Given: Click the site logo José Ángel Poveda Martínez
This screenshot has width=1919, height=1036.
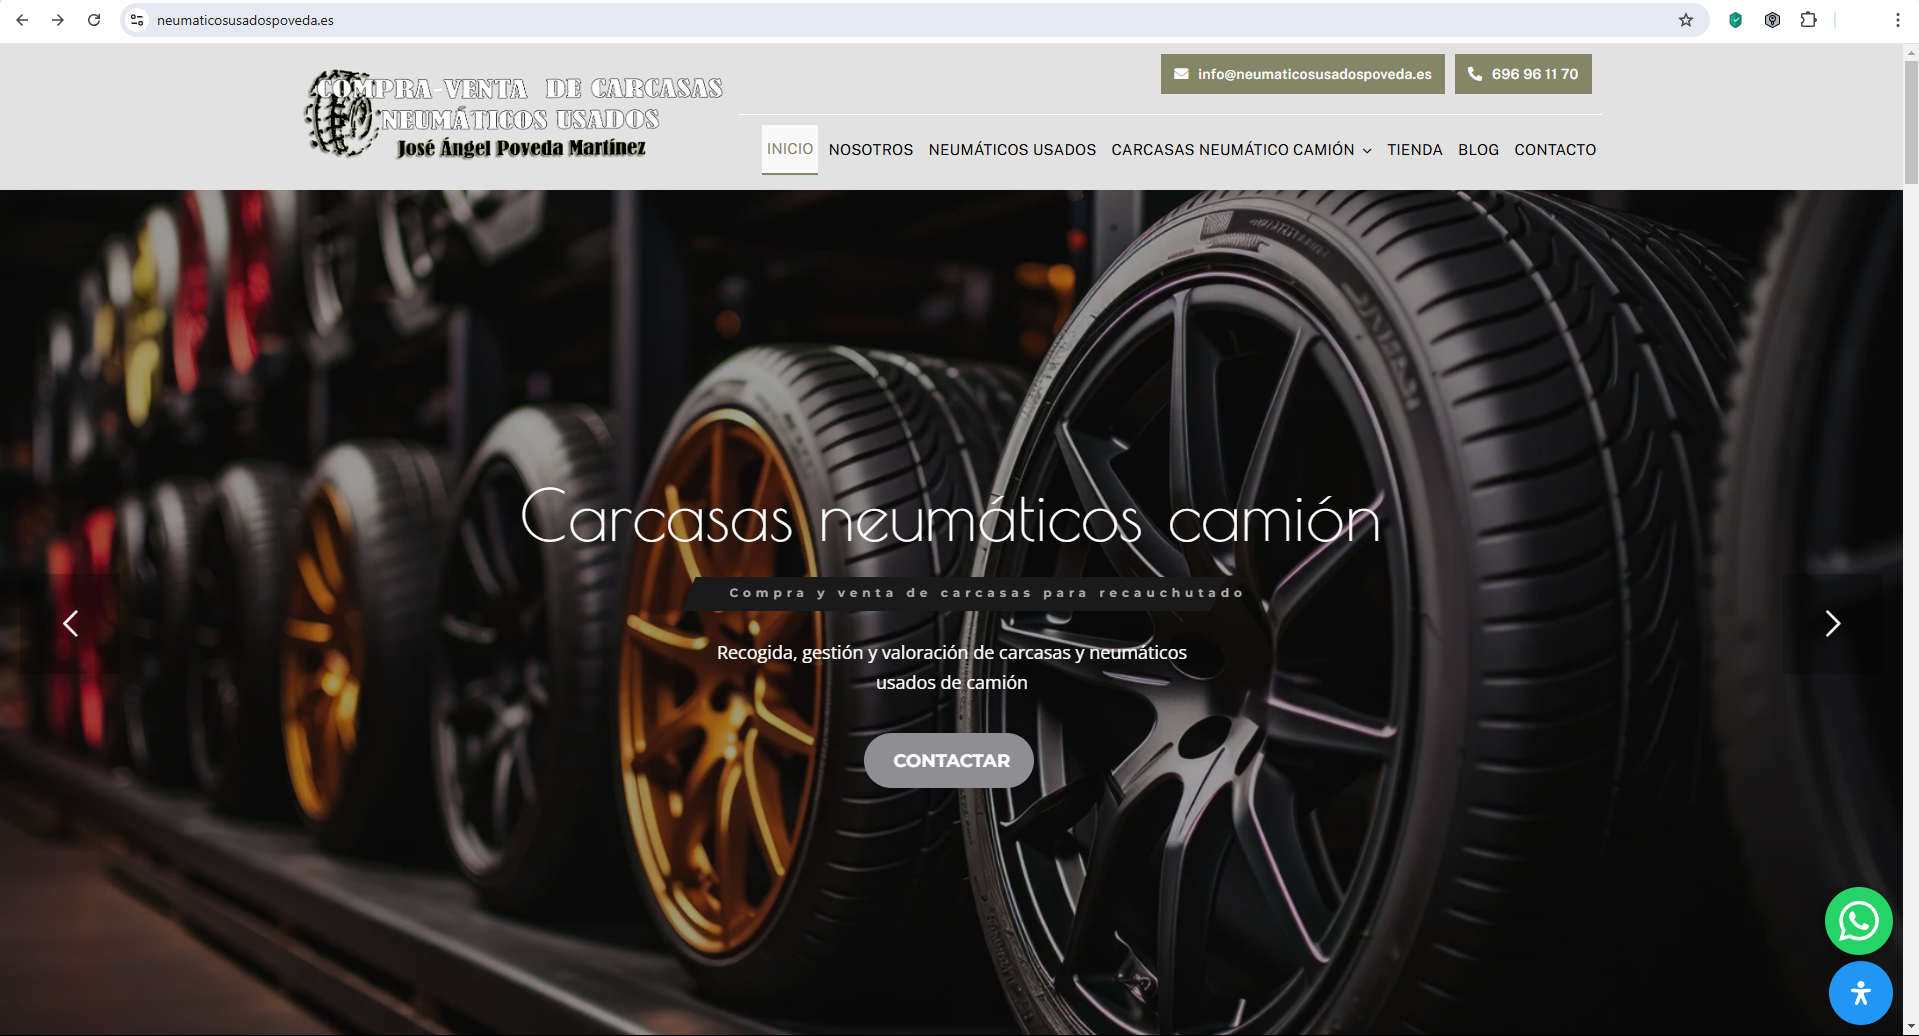Looking at the screenshot, I should (514, 114).
